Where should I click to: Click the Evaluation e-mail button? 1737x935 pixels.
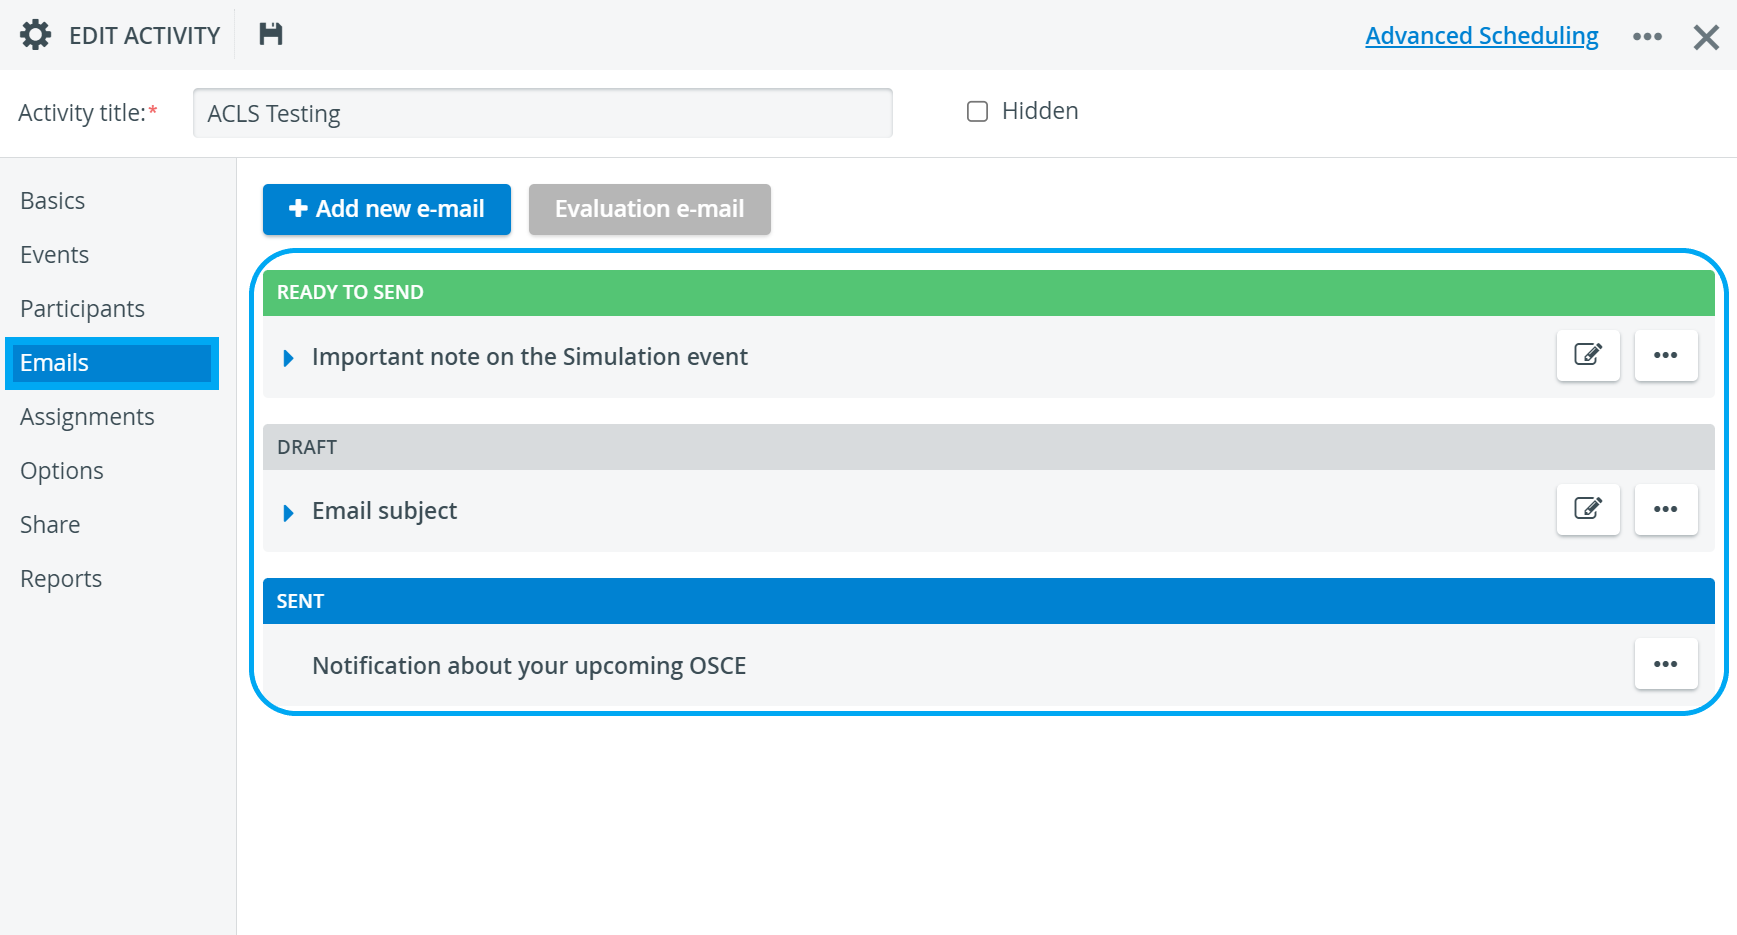(650, 209)
